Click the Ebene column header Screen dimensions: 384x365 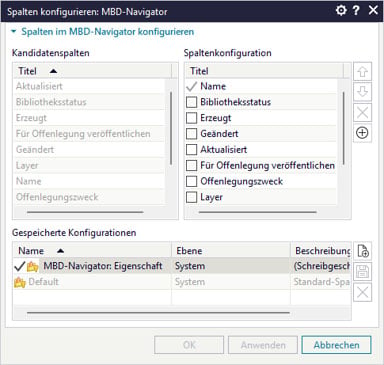(231, 251)
